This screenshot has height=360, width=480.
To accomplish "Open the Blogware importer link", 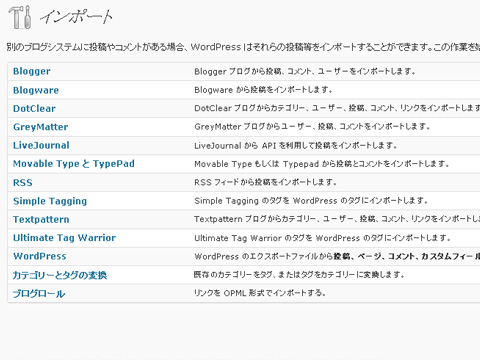I will click(36, 90).
